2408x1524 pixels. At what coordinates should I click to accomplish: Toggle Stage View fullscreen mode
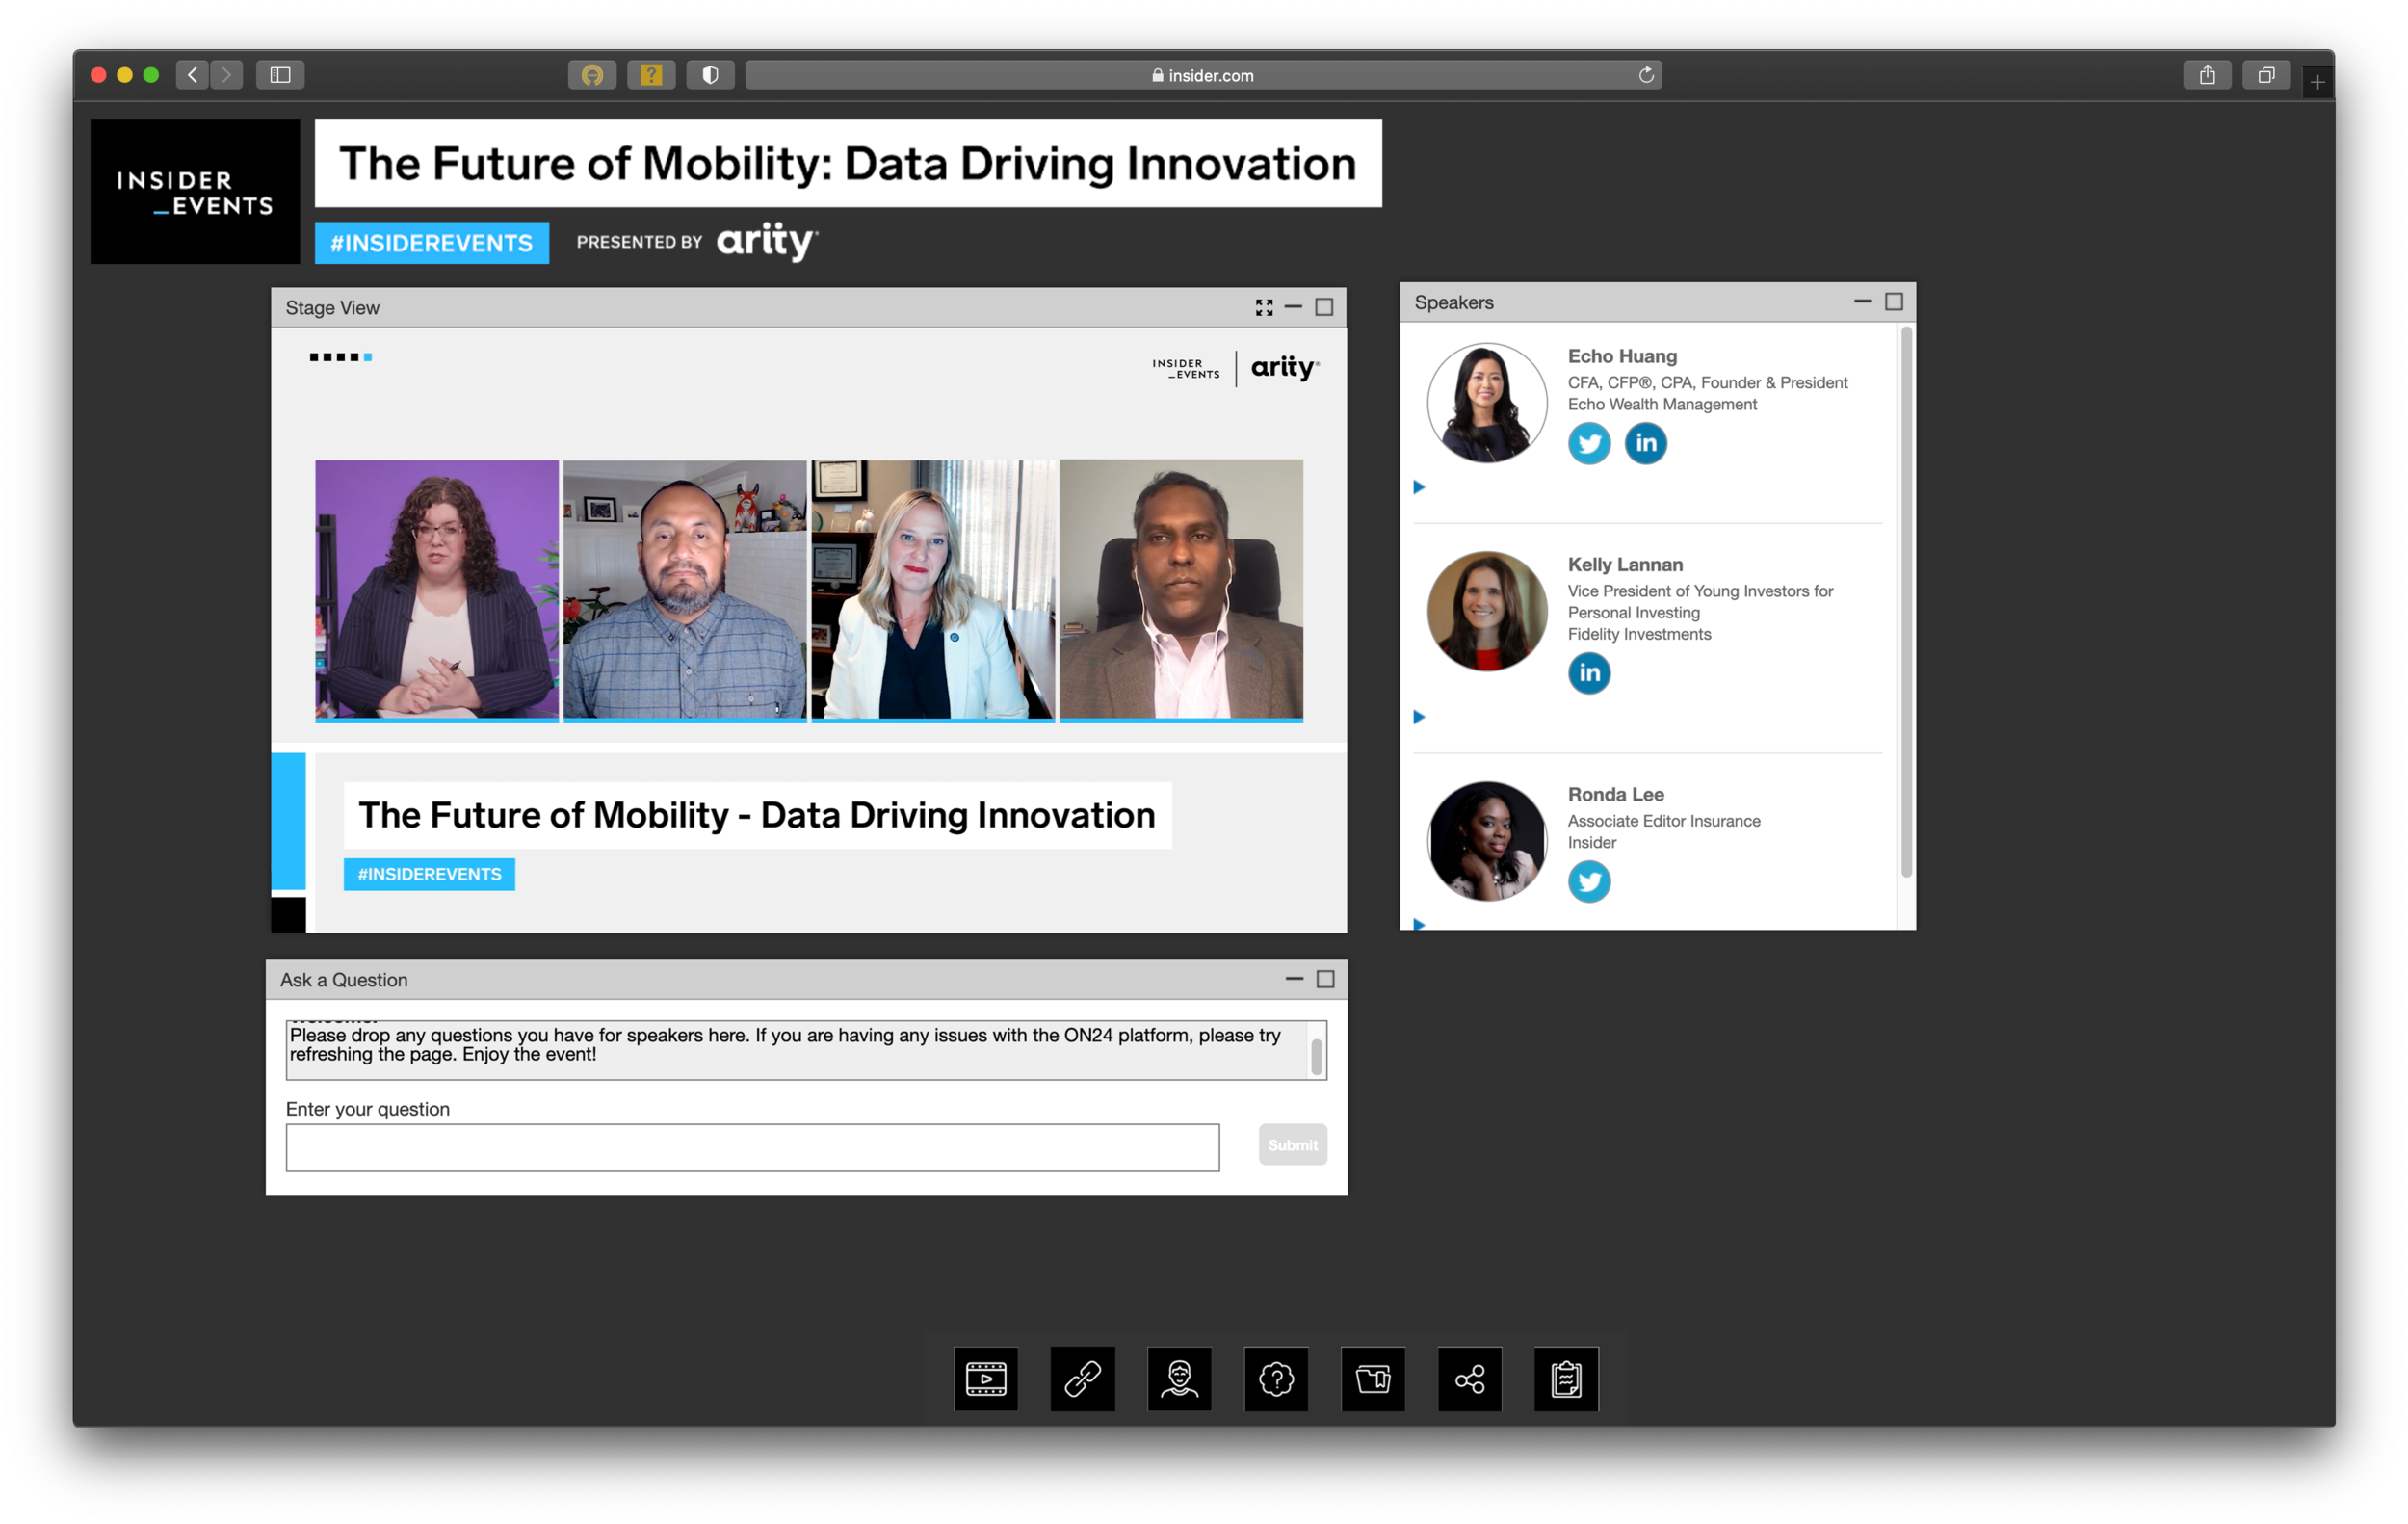point(1264,307)
